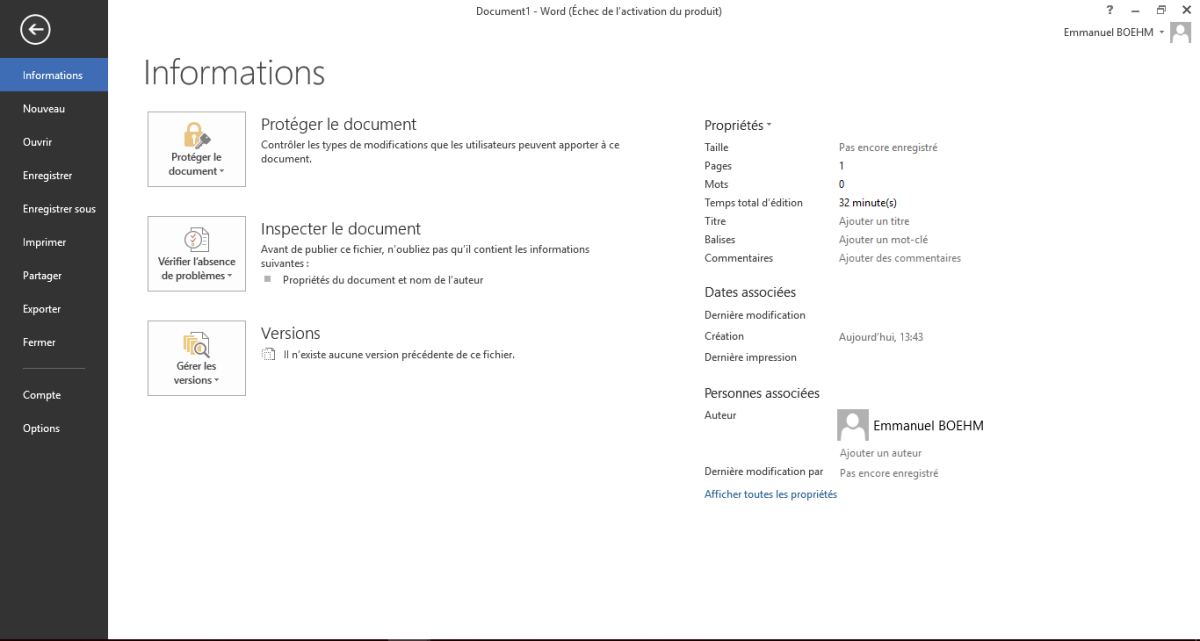The height and width of the screenshot is (641, 1200).
Task: Open the Gérer les versions dropdown
Action: (196, 358)
